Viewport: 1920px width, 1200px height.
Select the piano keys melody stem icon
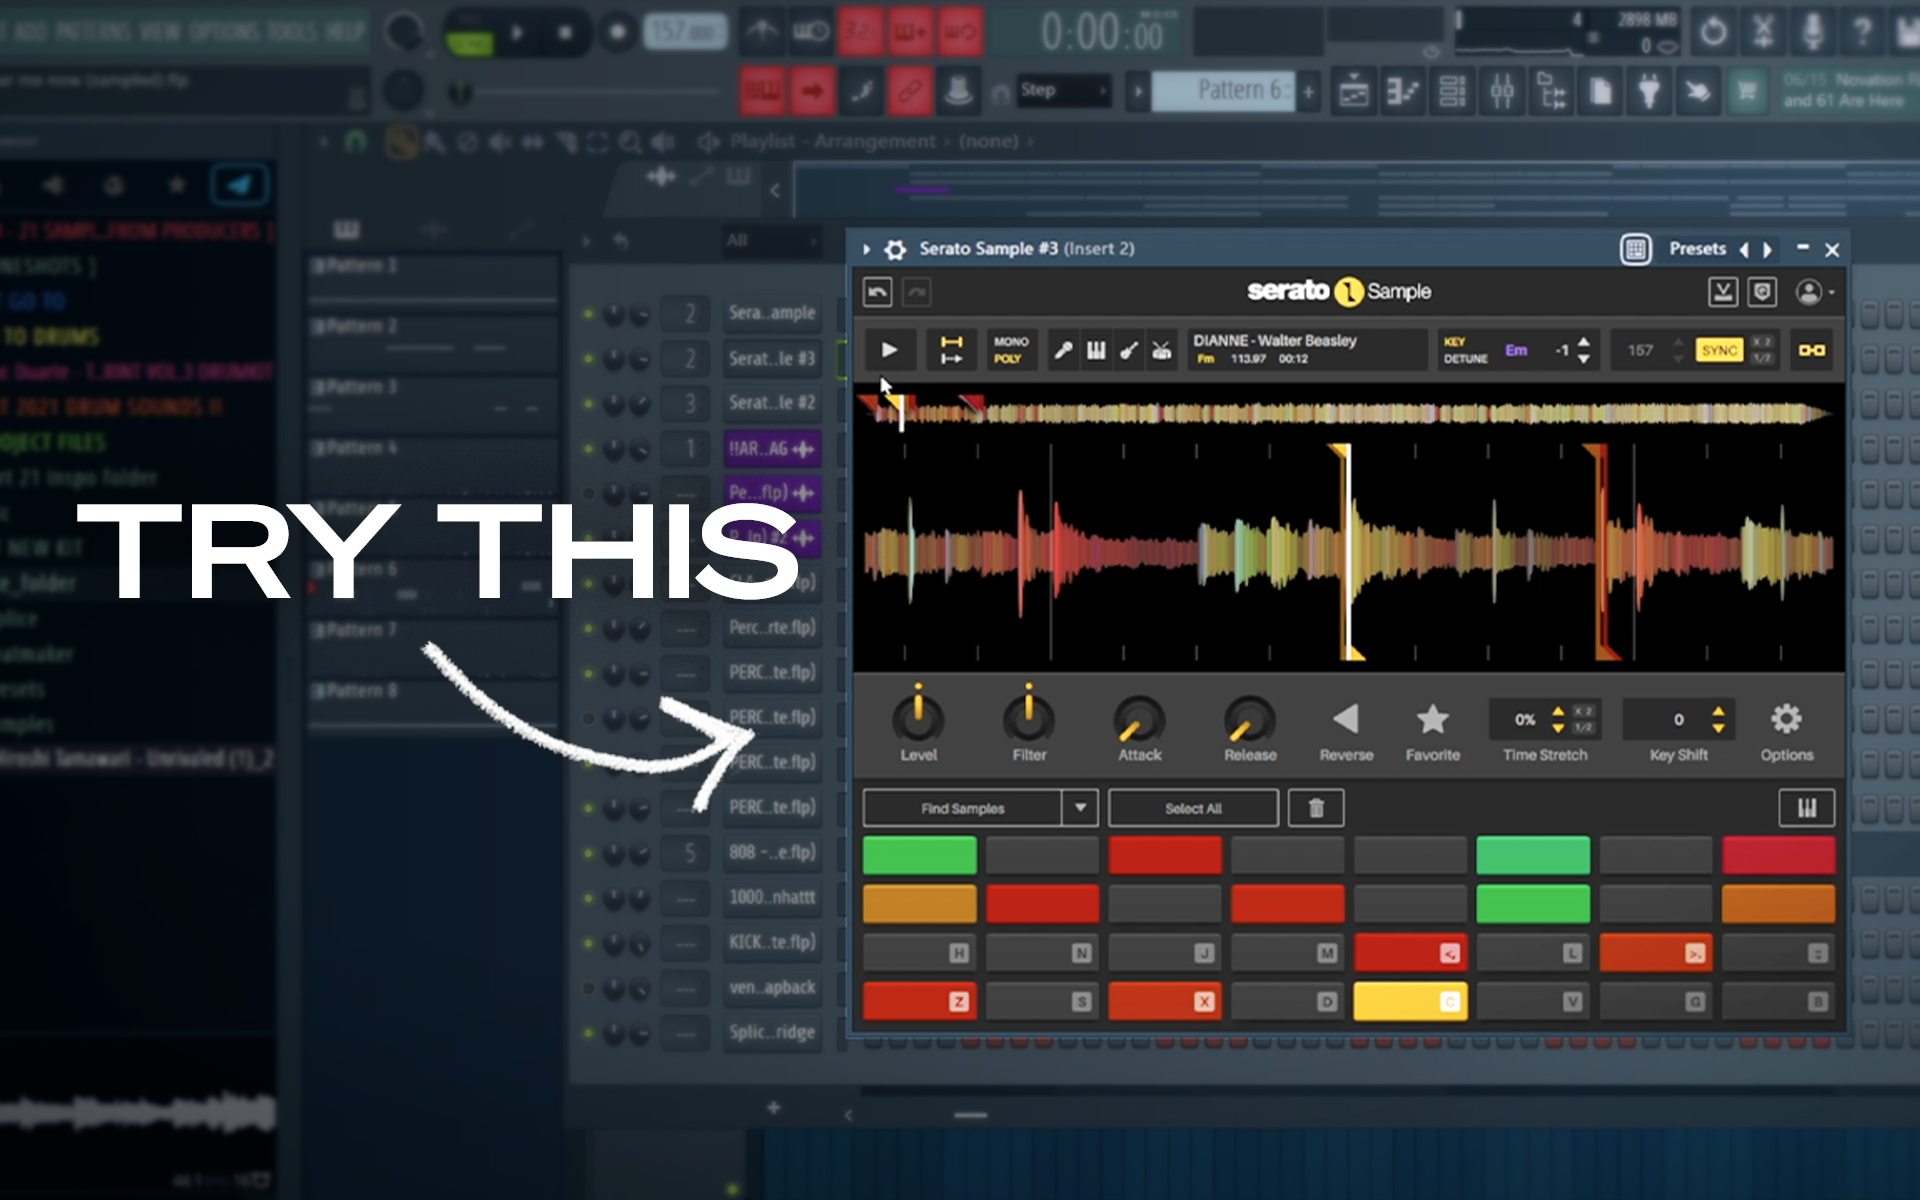point(1096,350)
